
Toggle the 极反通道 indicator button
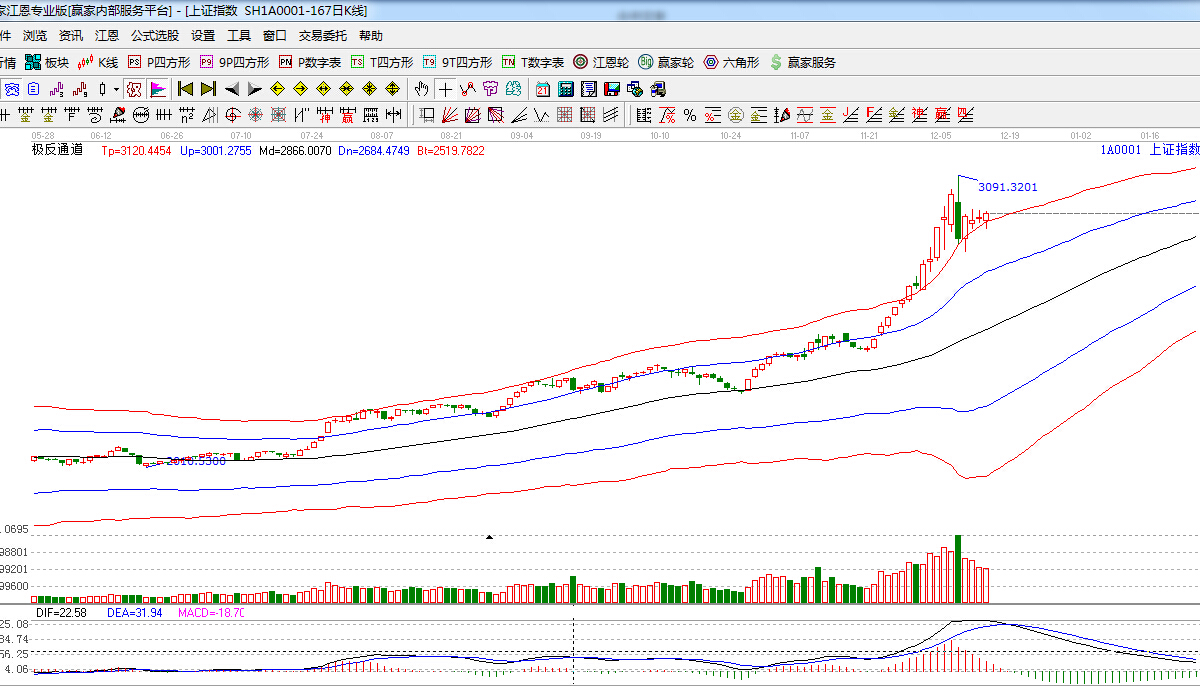[134, 88]
